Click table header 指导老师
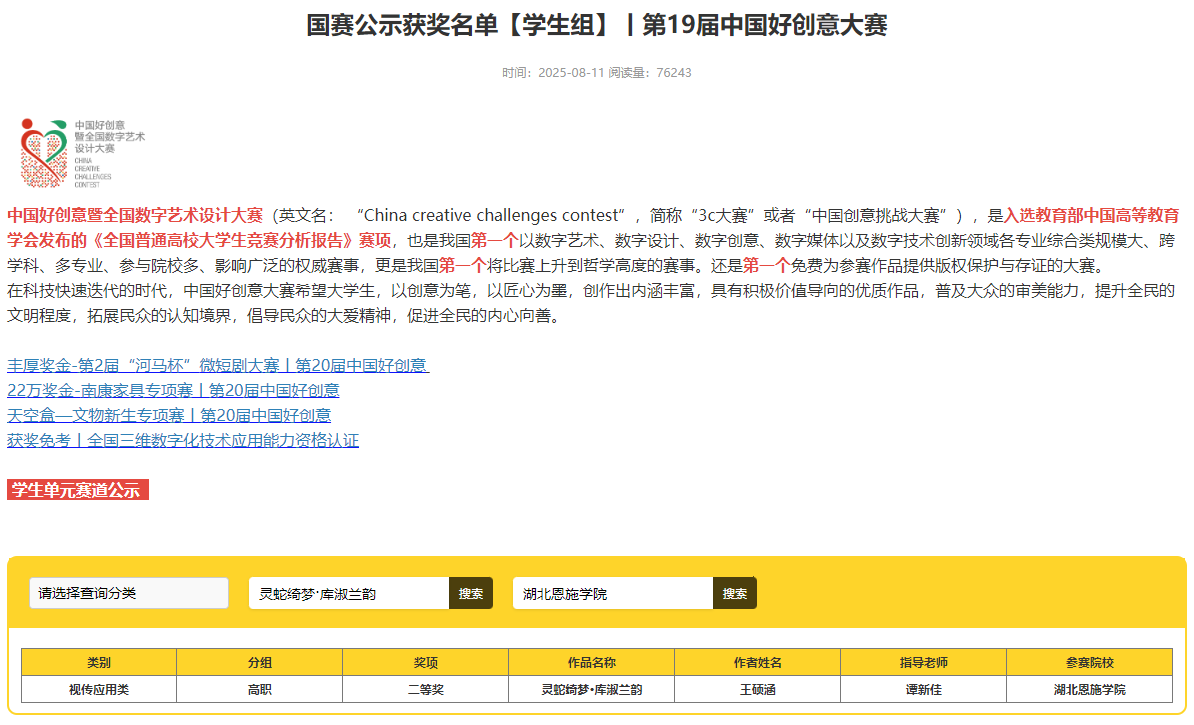Screen dimensions: 1194x725 (x=924, y=663)
